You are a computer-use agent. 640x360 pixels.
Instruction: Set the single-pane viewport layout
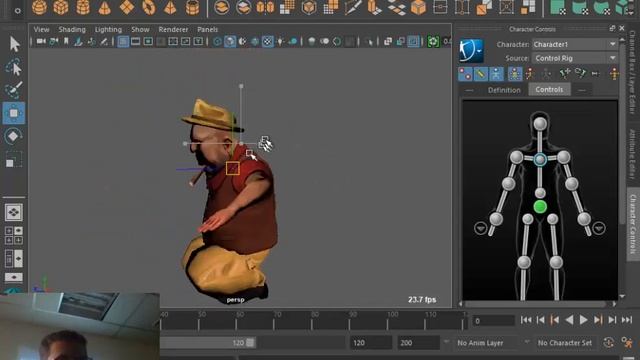[13, 212]
